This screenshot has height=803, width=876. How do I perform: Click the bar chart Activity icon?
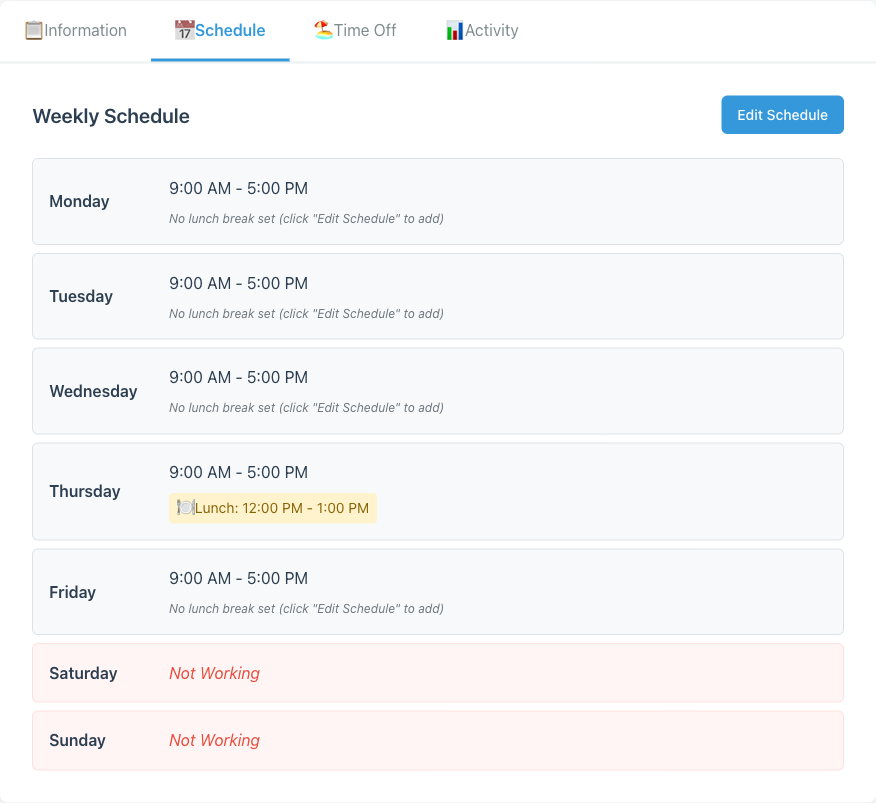point(454,30)
